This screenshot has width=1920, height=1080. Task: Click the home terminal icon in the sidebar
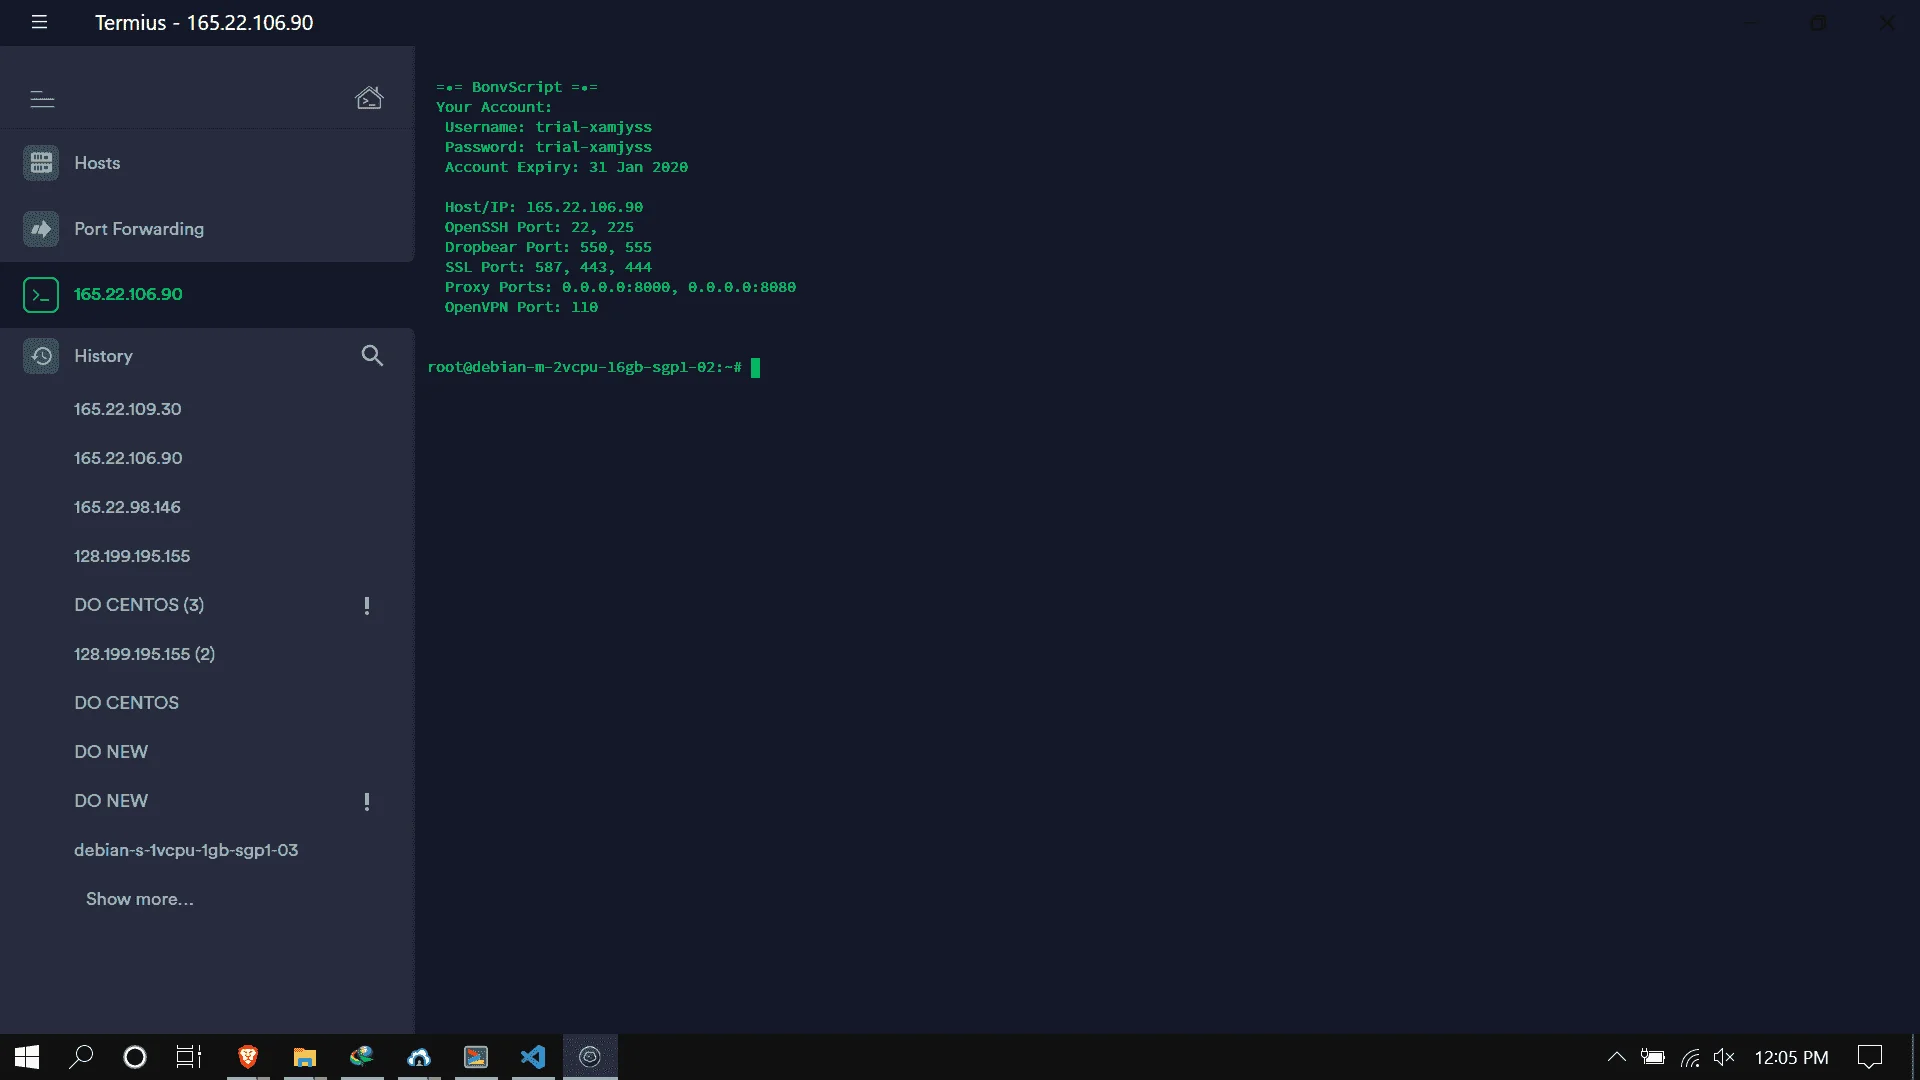(369, 98)
